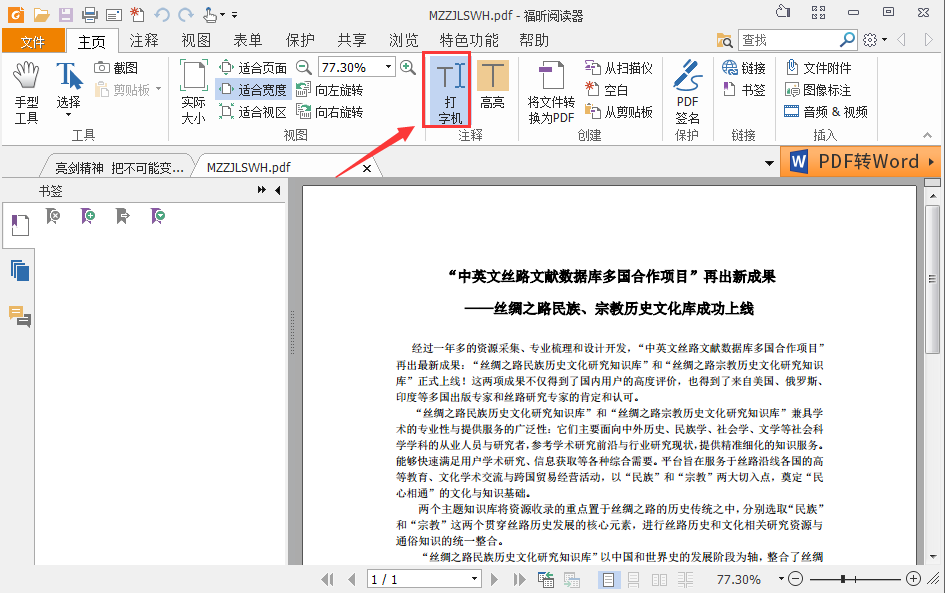
Task: Switch to the 注释 ribbon tab
Action: pos(146,40)
